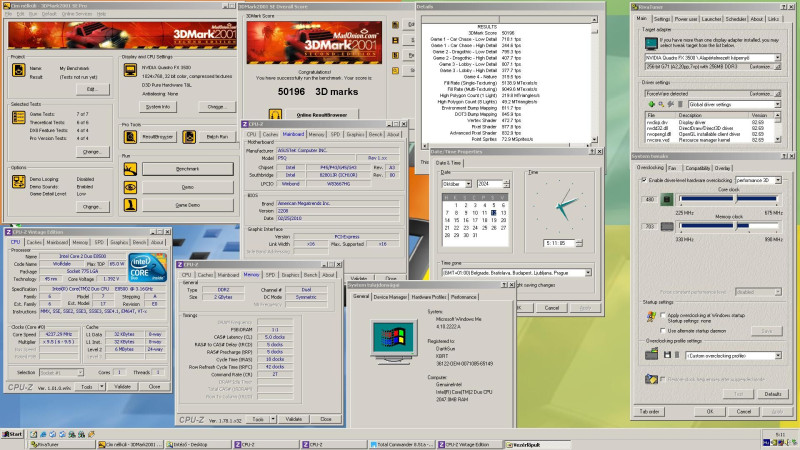800x450 pixels.
Task: Click the memory chip icon beside memory clock slider
Action: (667, 226)
